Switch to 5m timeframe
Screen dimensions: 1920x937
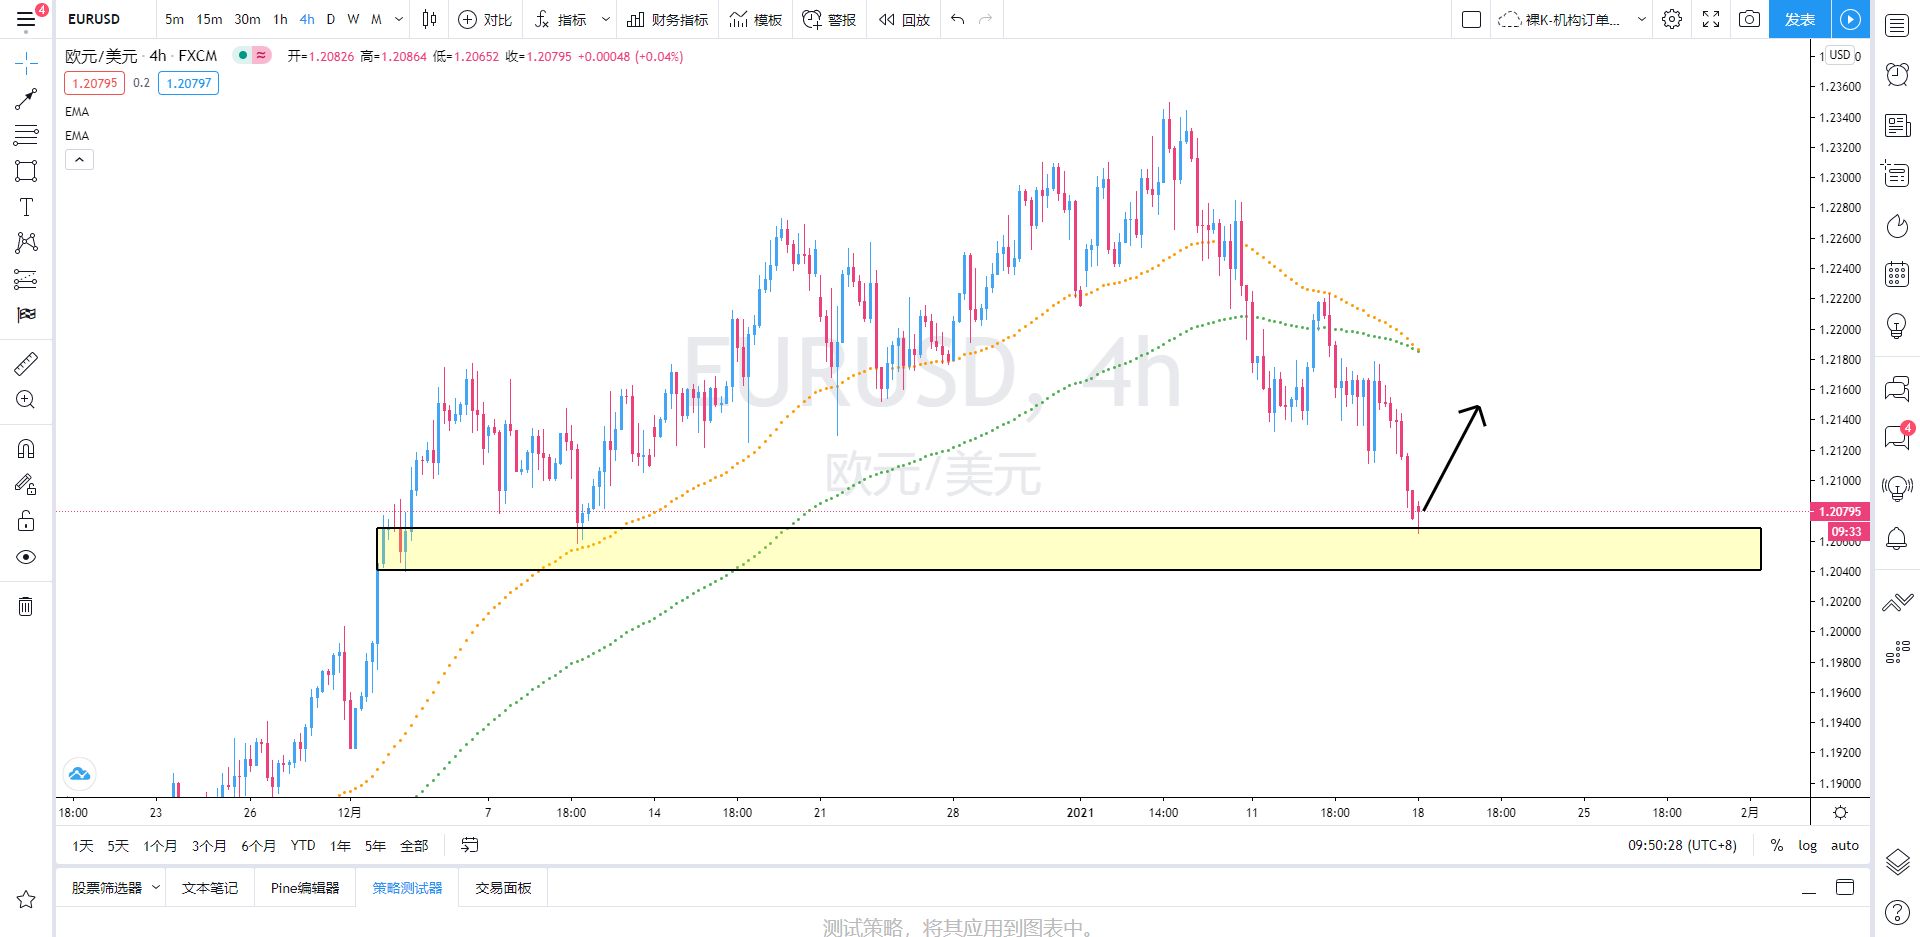point(175,19)
